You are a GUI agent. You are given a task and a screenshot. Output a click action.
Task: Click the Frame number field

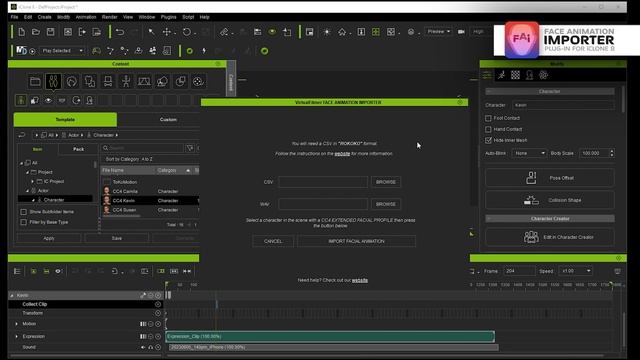click(519, 271)
